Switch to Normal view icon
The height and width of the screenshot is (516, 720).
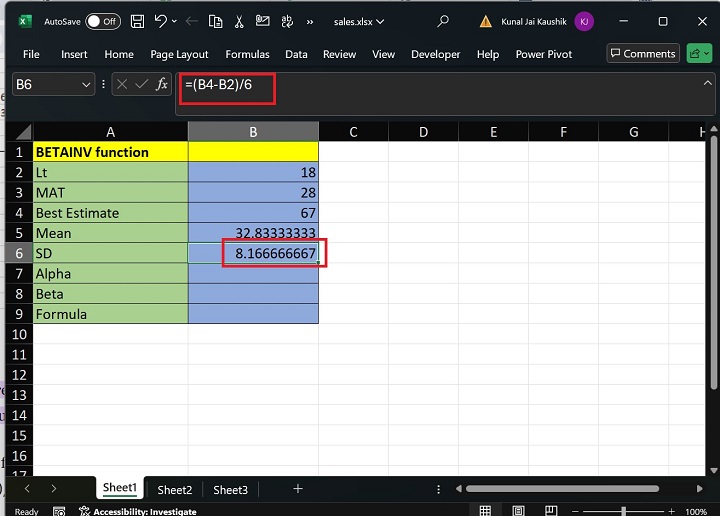coord(485,510)
